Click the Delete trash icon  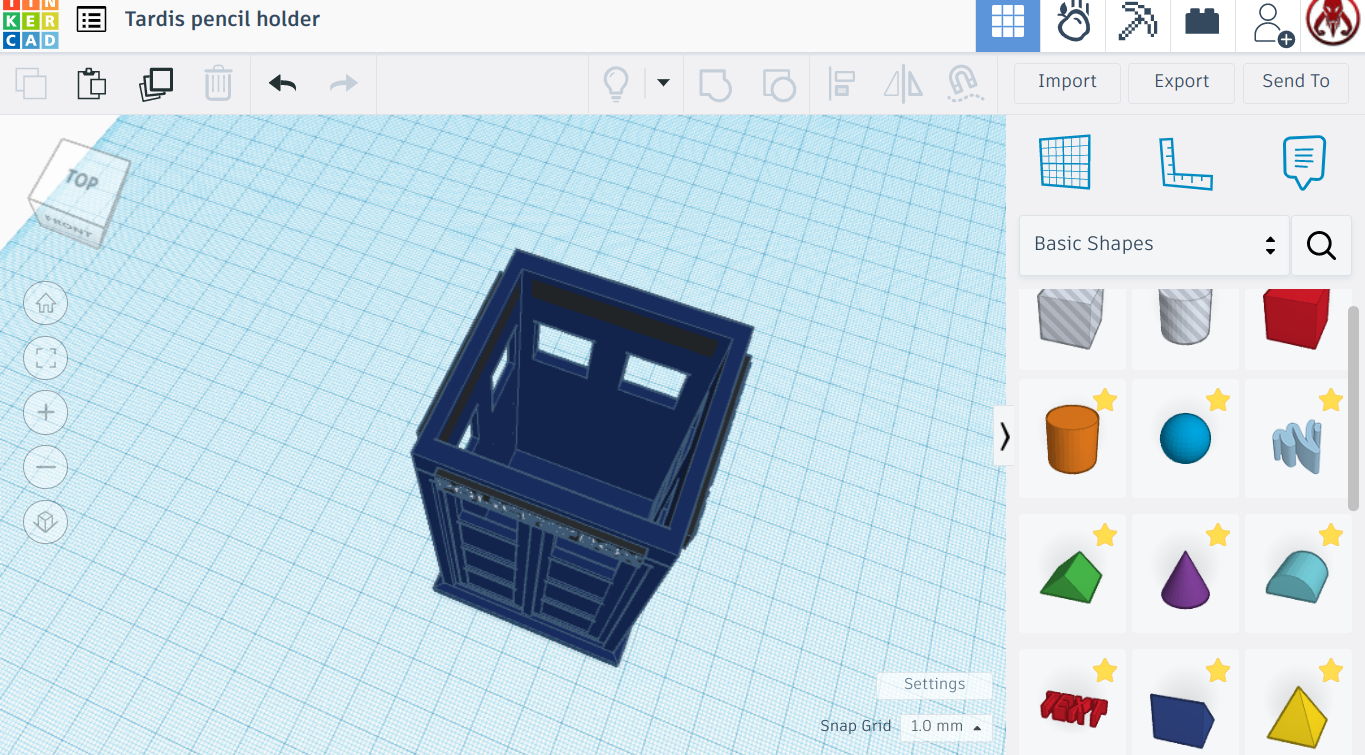tap(218, 83)
